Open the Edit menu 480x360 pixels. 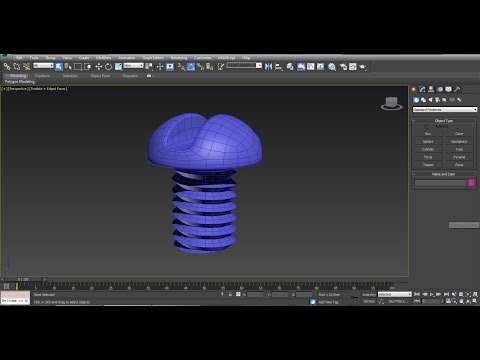pyautogui.click(x=19, y=58)
